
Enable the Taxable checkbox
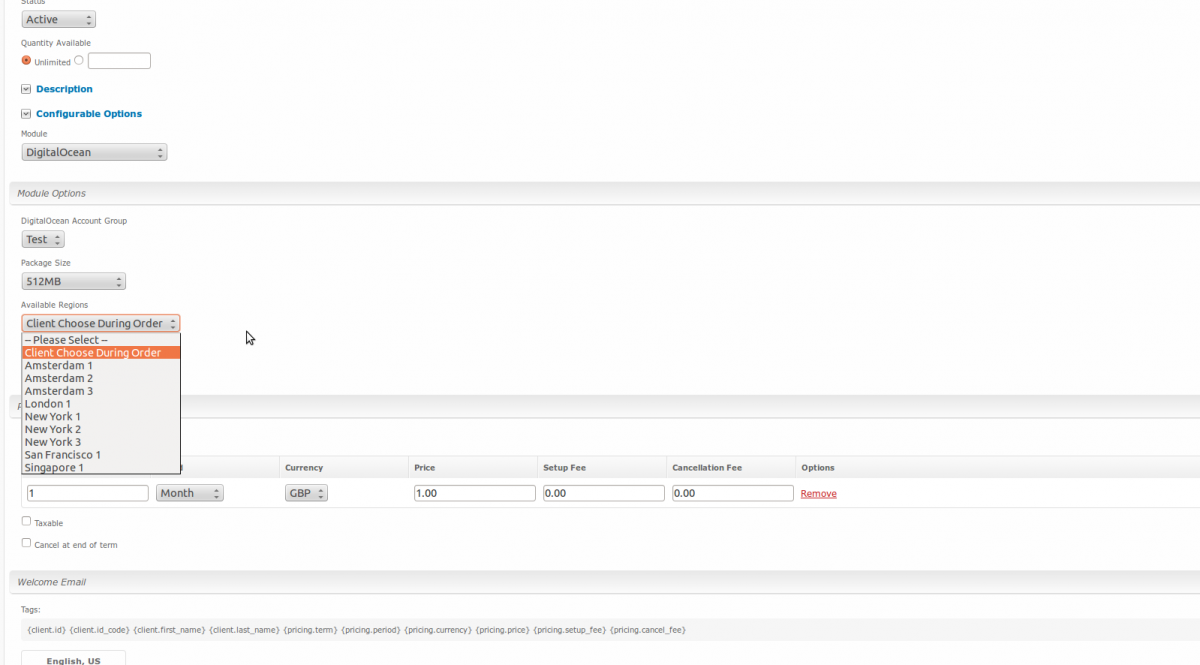[x=26, y=521]
